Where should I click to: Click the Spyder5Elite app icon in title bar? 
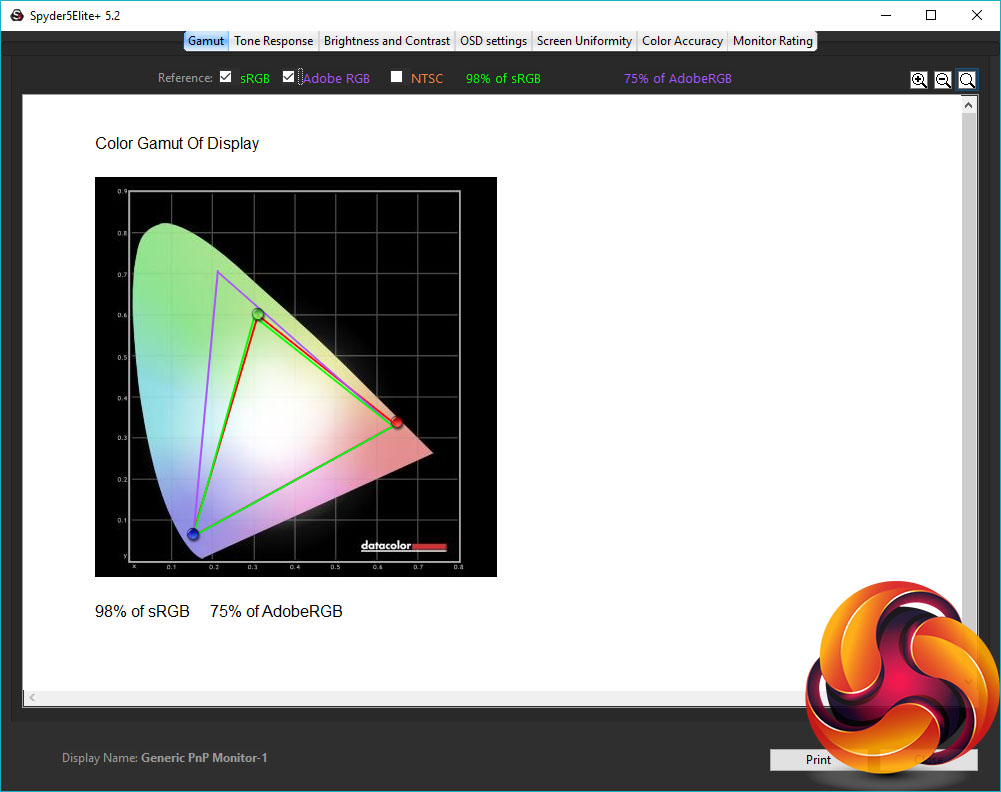coord(16,15)
